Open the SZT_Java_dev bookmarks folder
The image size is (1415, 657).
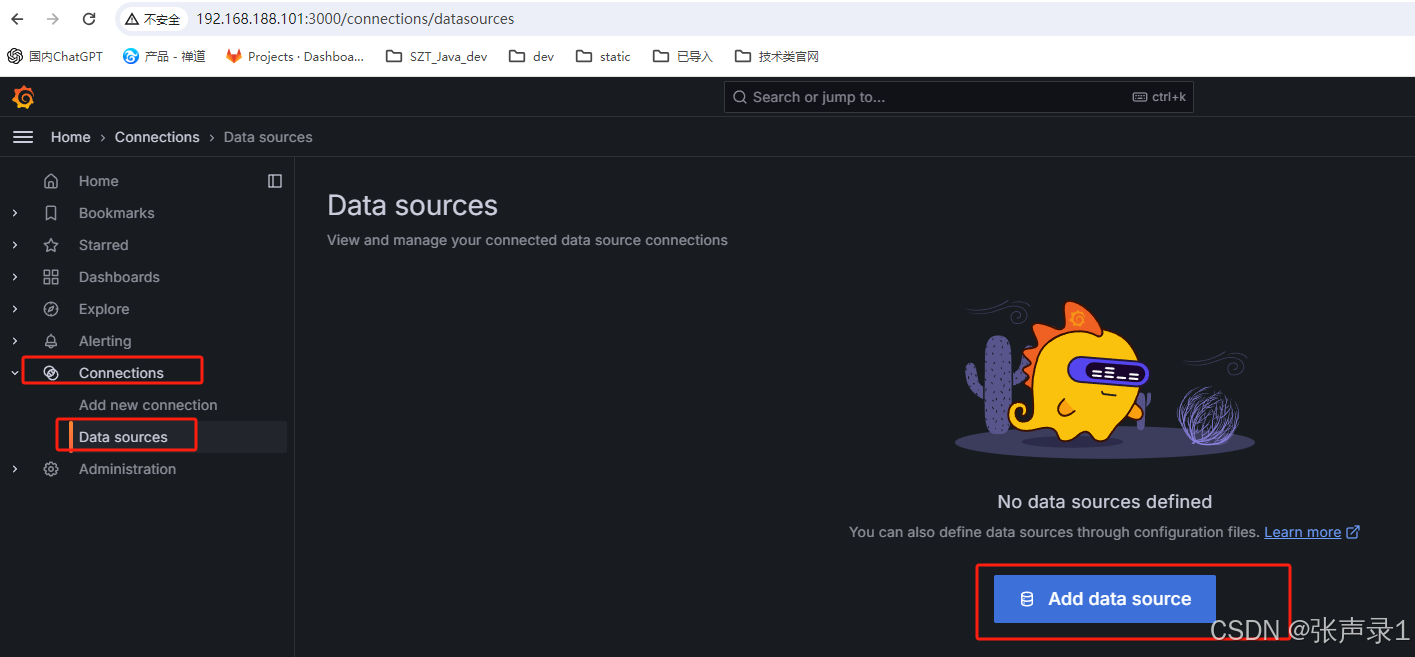[x=437, y=57]
